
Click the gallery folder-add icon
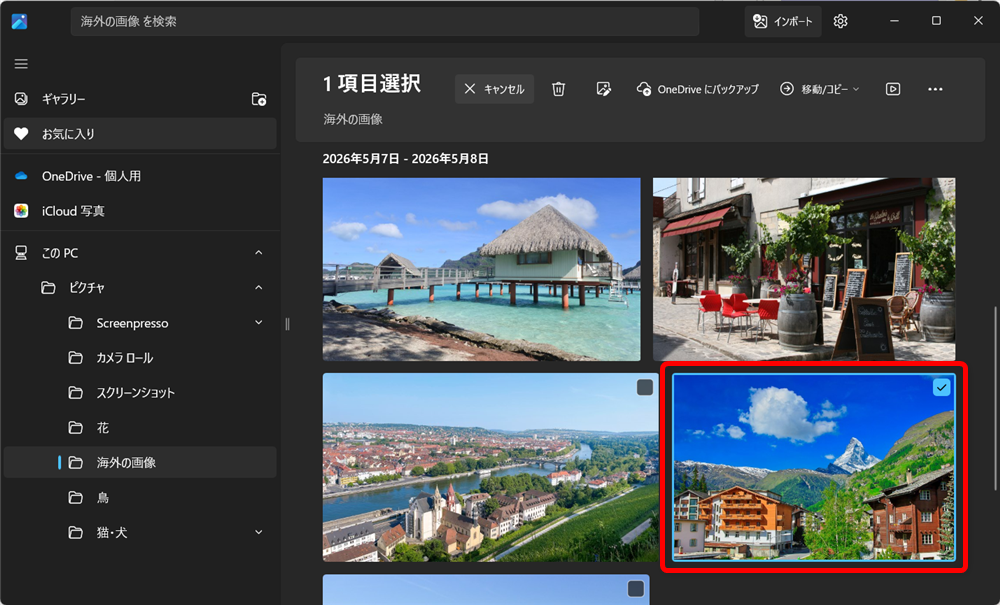tap(258, 99)
